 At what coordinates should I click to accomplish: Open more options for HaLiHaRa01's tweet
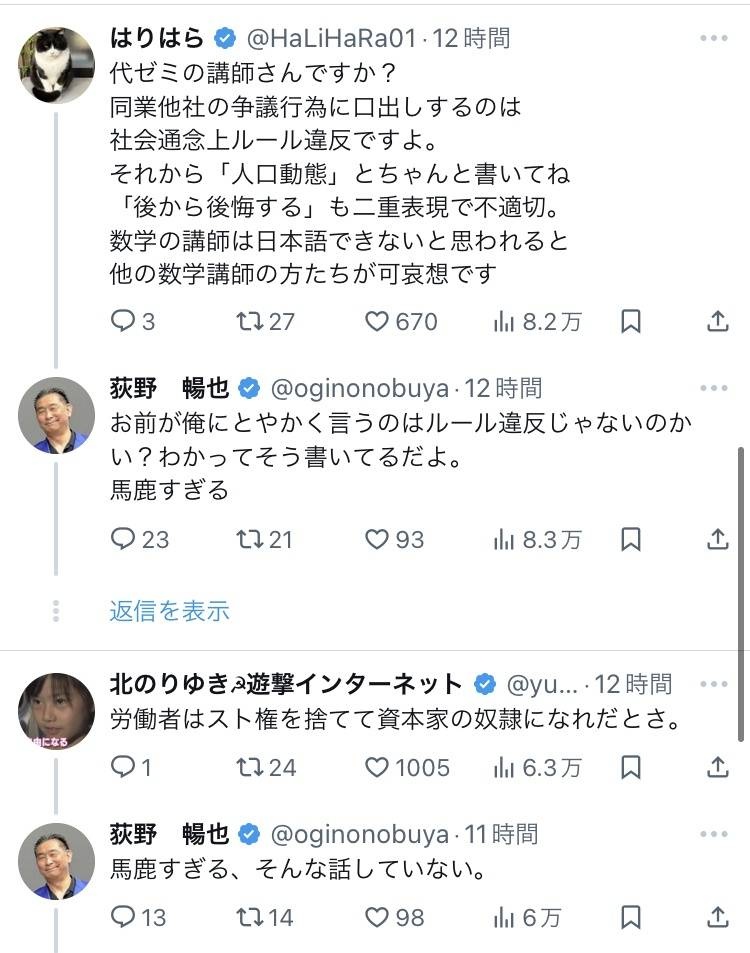point(714,39)
